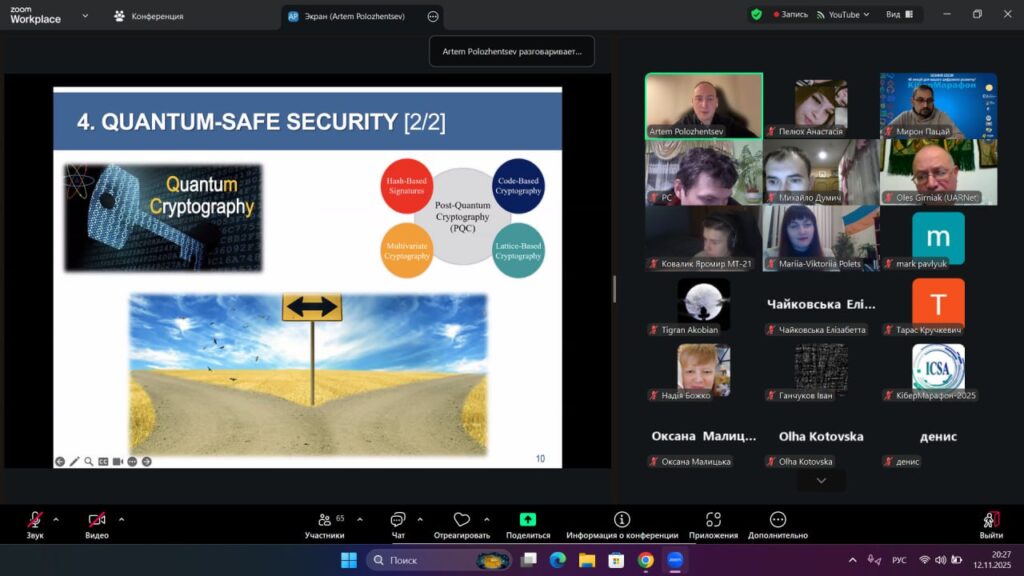1024x576 pixels.
Task: Open the Apps (Приложения) icon
Action: click(x=713, y=520)
